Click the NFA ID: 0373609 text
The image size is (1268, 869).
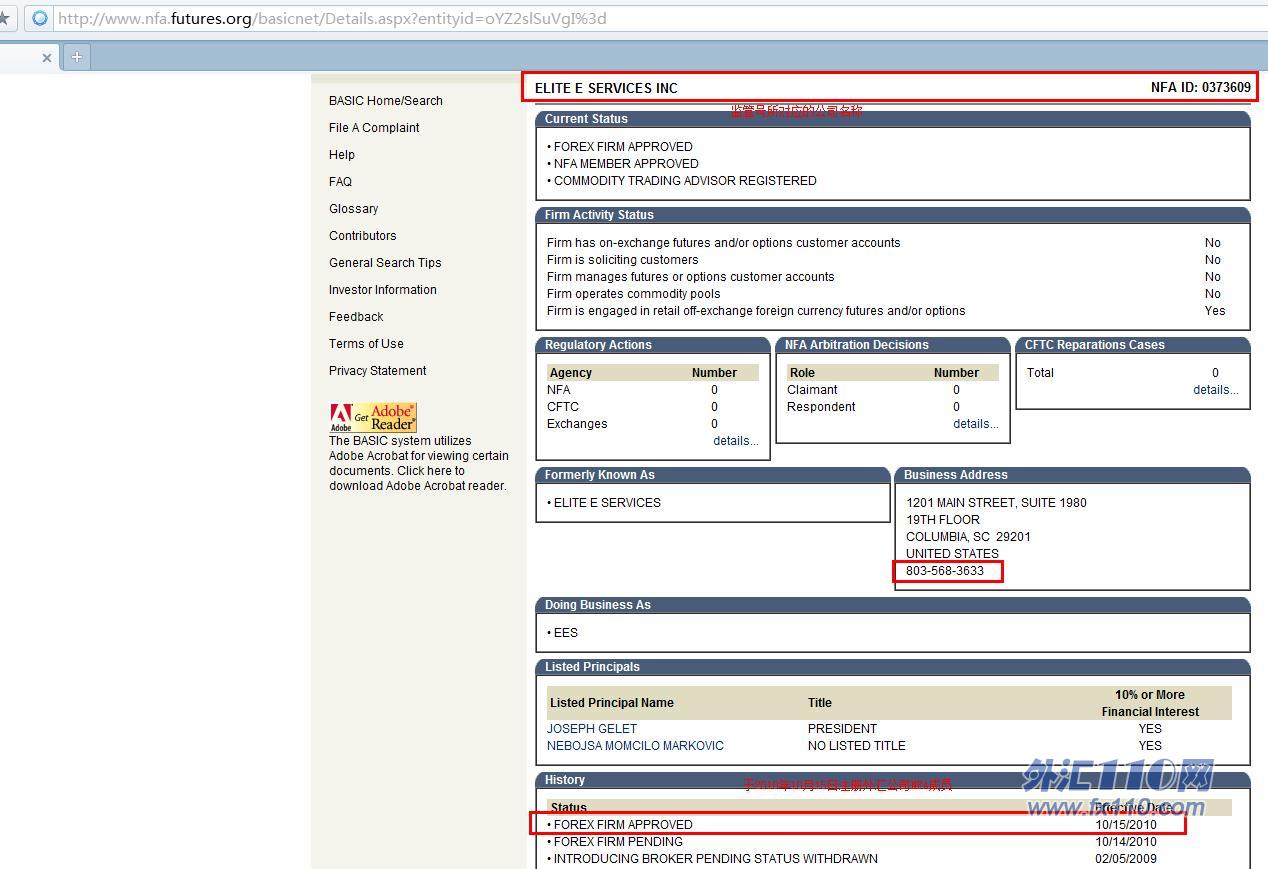click(x=1200, y=88)
